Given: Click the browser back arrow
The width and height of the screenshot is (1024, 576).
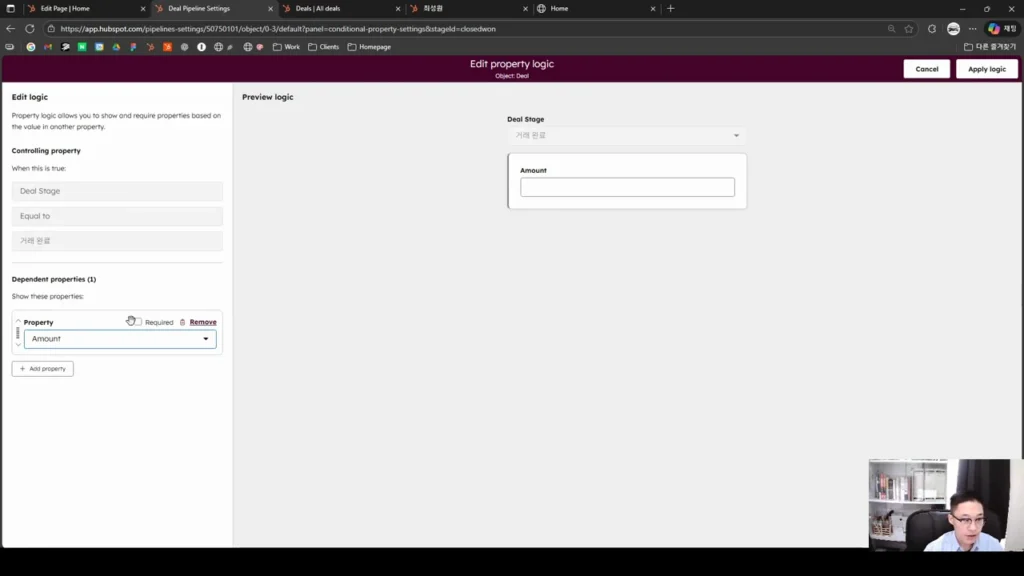Looking at the screenshot, I should tap(10, 29).
